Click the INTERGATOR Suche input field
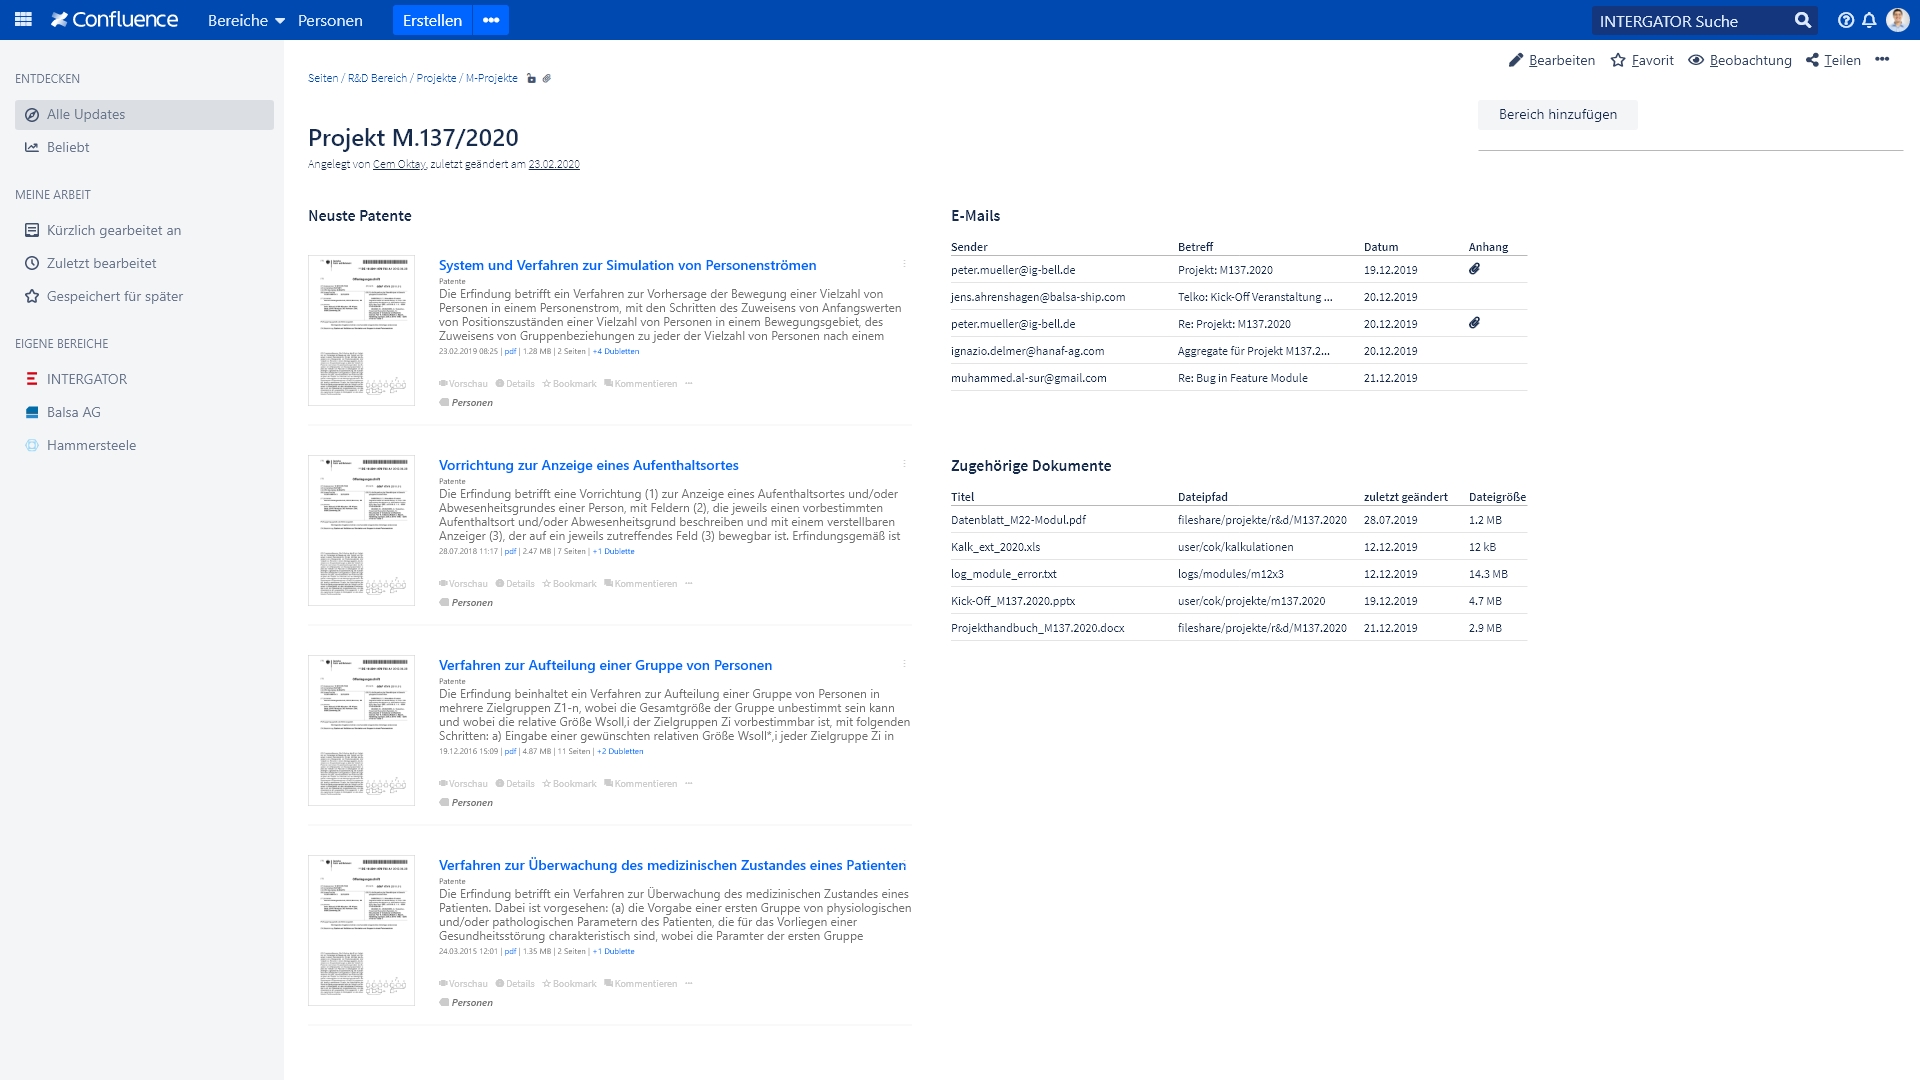The width and height of the screenshot is (1920, 1080). click(x=1697, y=20)
